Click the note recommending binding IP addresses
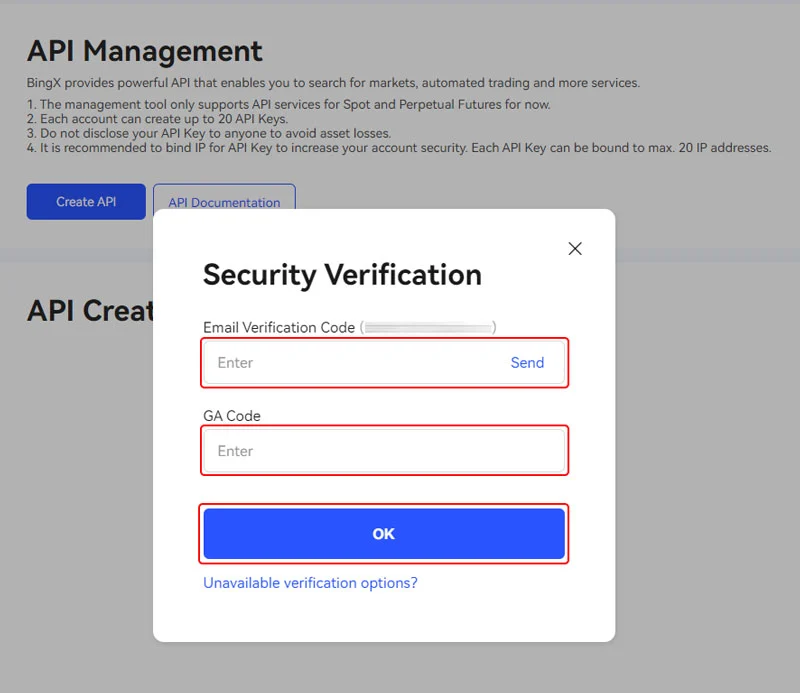Image resolution: width=800 pixels, height=693 pixels. [400, 148]
